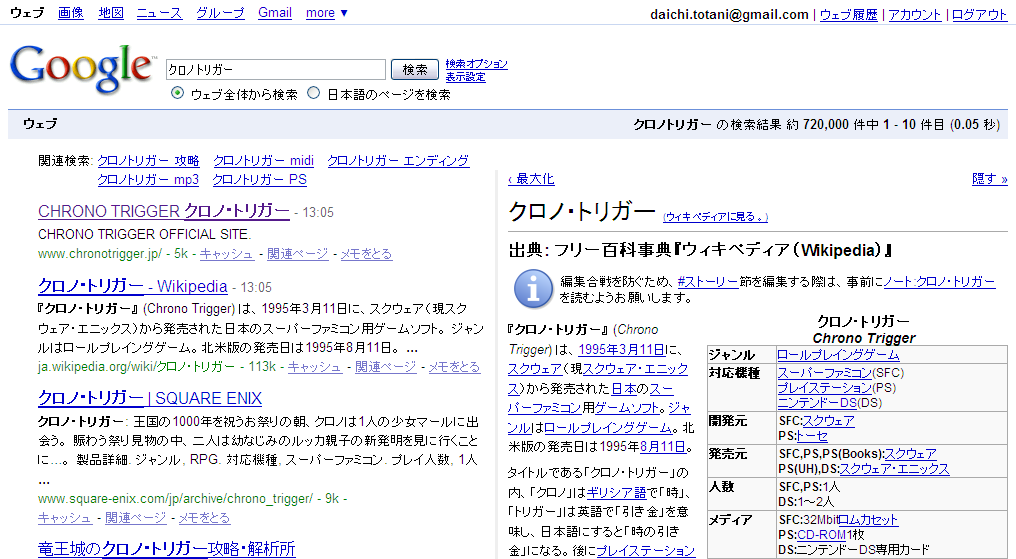Open 関連ページ link for ja.wikipedia.org result
The image size is (1016, 559).
tap(386, 367)
